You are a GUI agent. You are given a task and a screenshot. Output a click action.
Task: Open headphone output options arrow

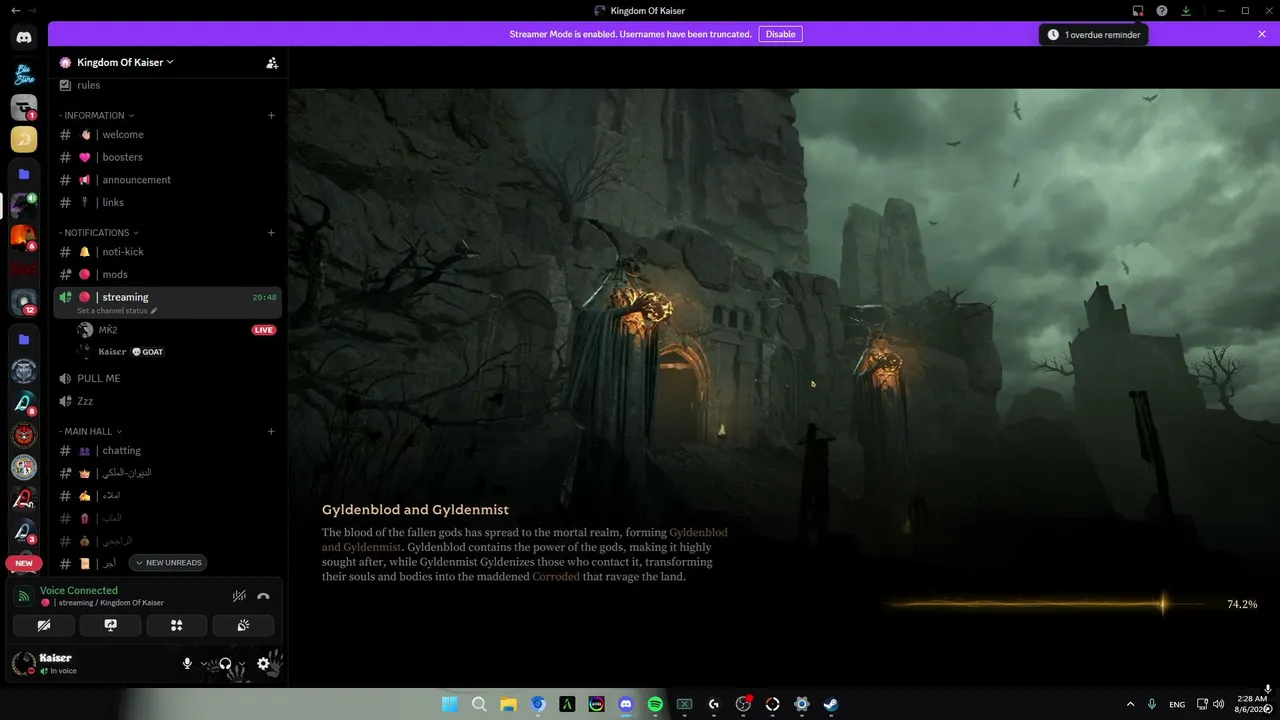click(x=241, y=663)
